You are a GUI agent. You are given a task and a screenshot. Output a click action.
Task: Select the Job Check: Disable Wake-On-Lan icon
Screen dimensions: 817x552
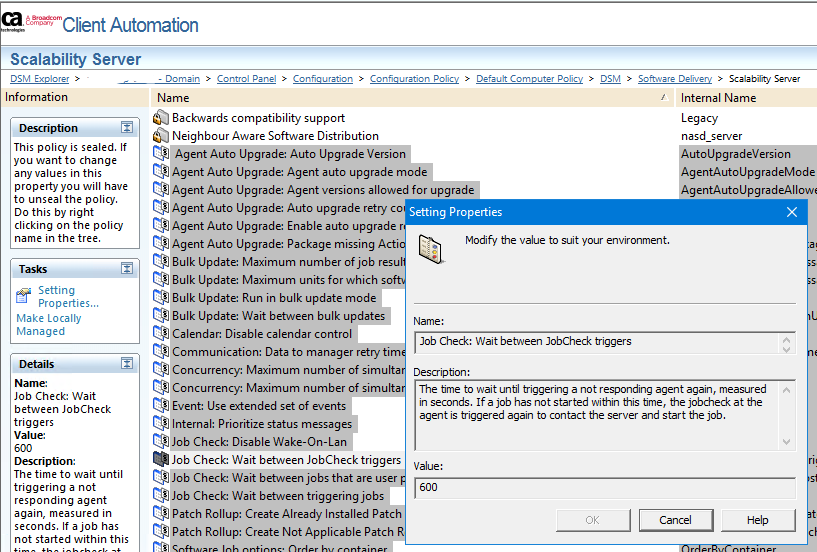point(161,442)
